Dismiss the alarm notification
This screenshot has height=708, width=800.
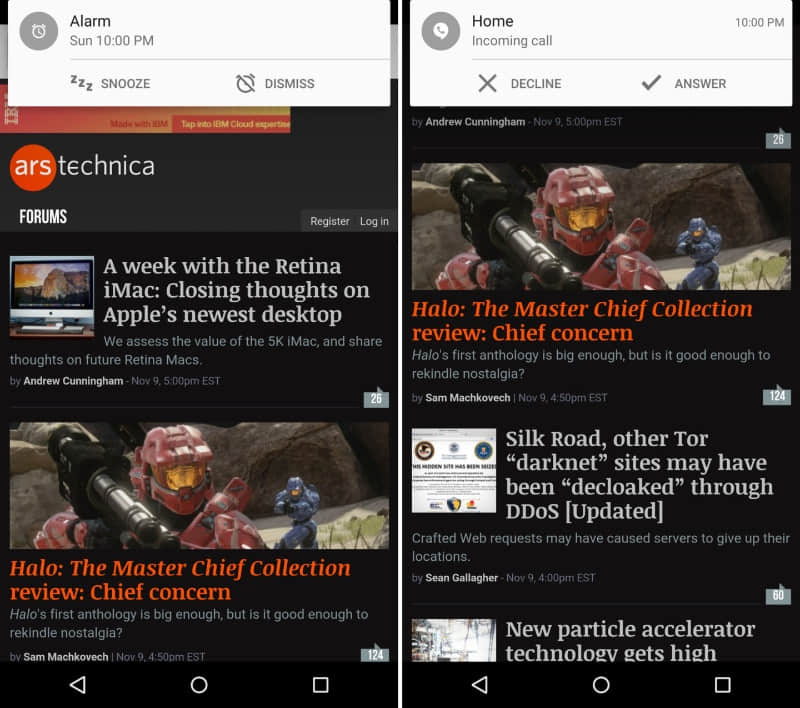tap(275, 83)
